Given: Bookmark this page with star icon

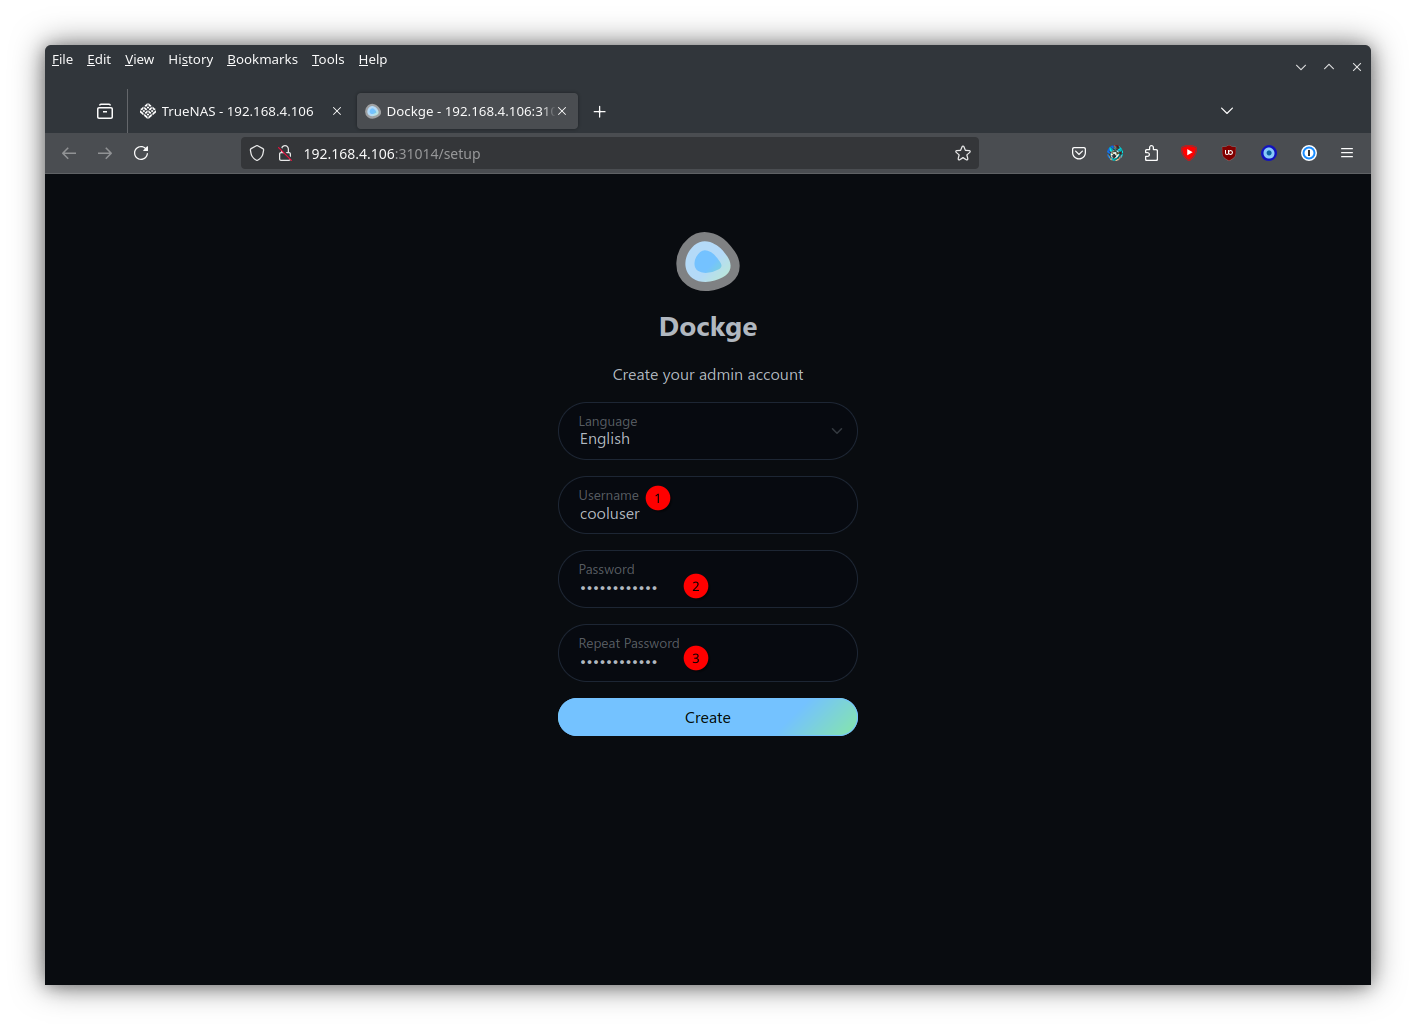Looking at the screenshot, I should [x=962, y=153].
